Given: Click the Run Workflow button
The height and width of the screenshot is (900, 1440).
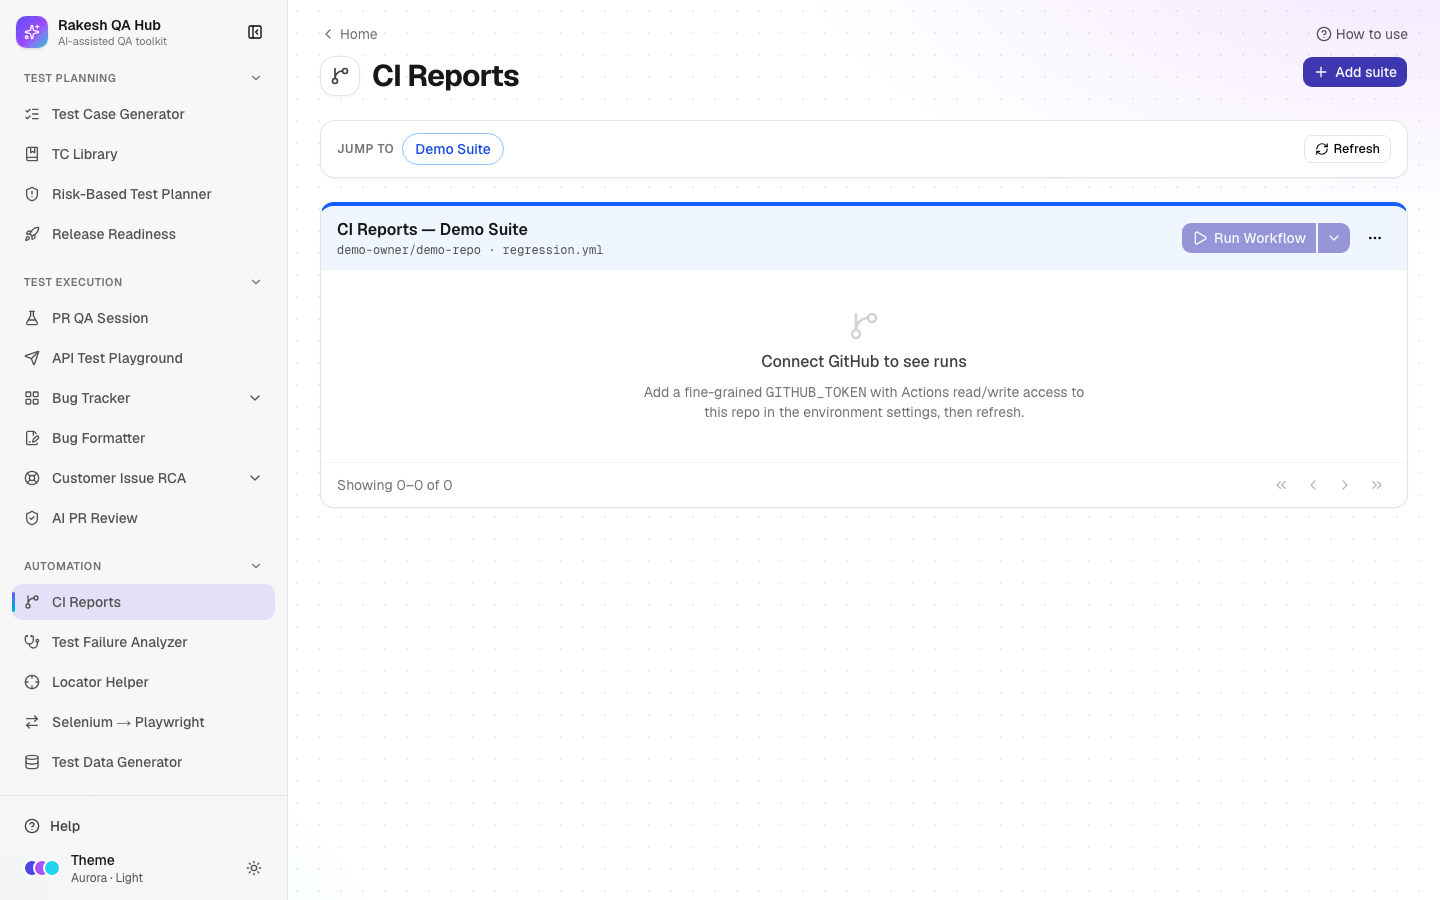Looking at the screenshot, I should (1249, 238).
